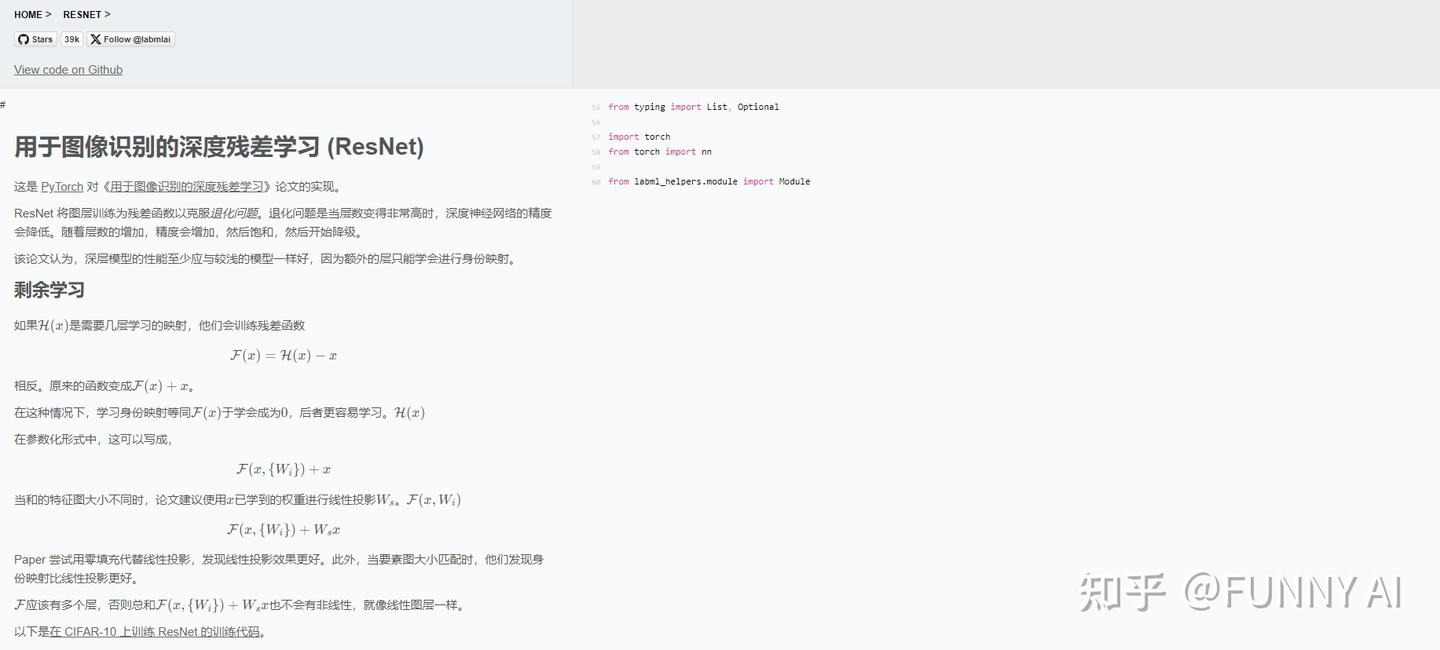Image resolution: width=1440 pixels, height=650 pixels.
Task: Click the 'import torch' code line
Action: tap(639, 137)
